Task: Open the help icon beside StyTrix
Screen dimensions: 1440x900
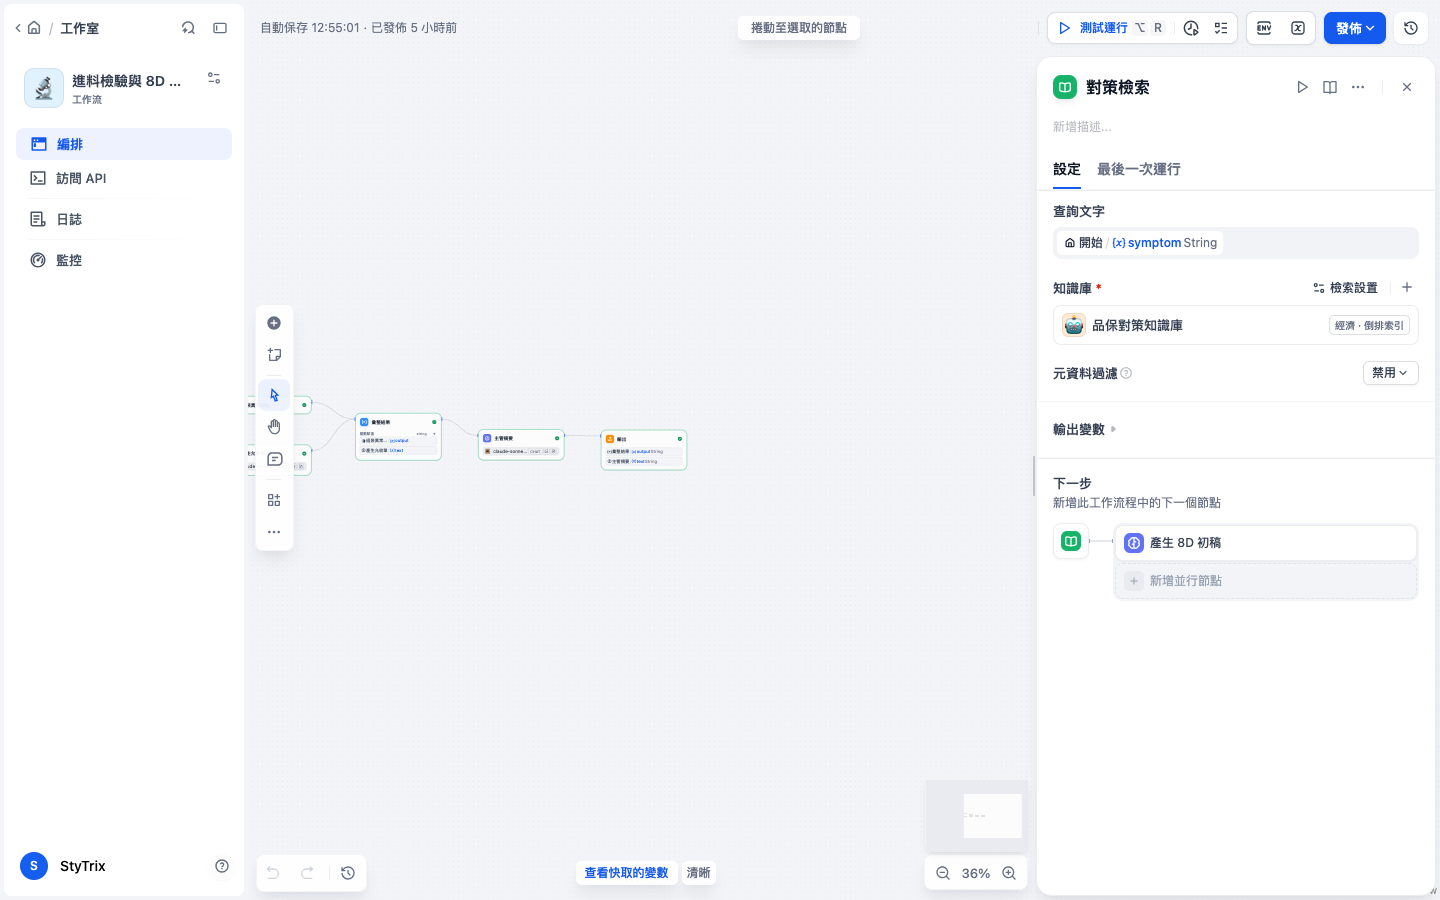Action: (x=222, y=866)
